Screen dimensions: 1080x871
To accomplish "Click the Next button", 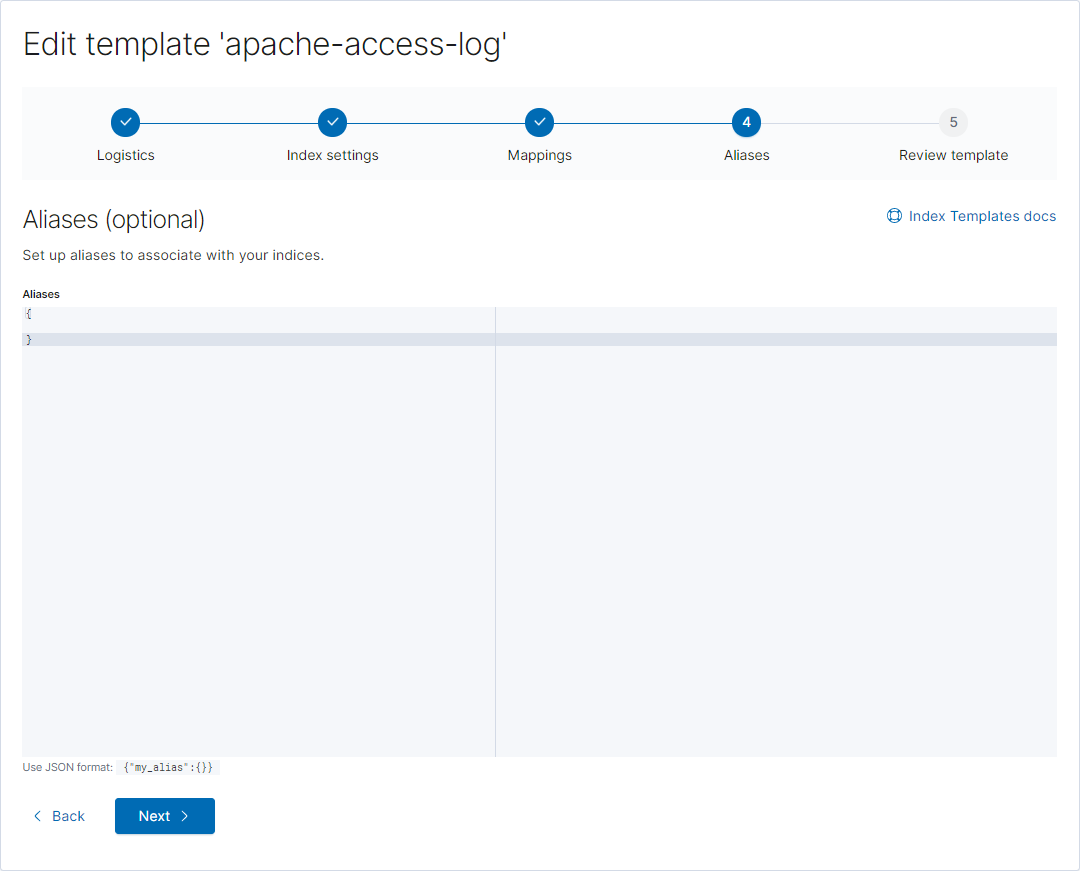I will [165, 816].
